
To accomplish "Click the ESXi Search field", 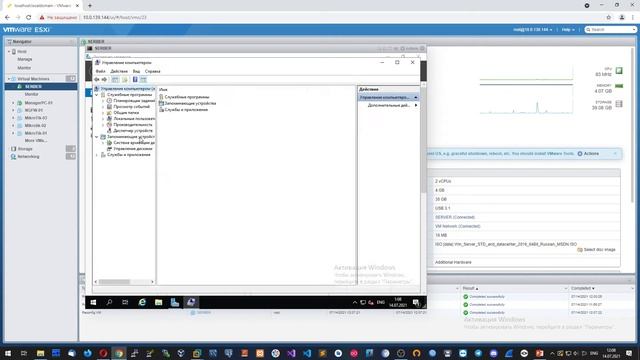I will (611, 30).
